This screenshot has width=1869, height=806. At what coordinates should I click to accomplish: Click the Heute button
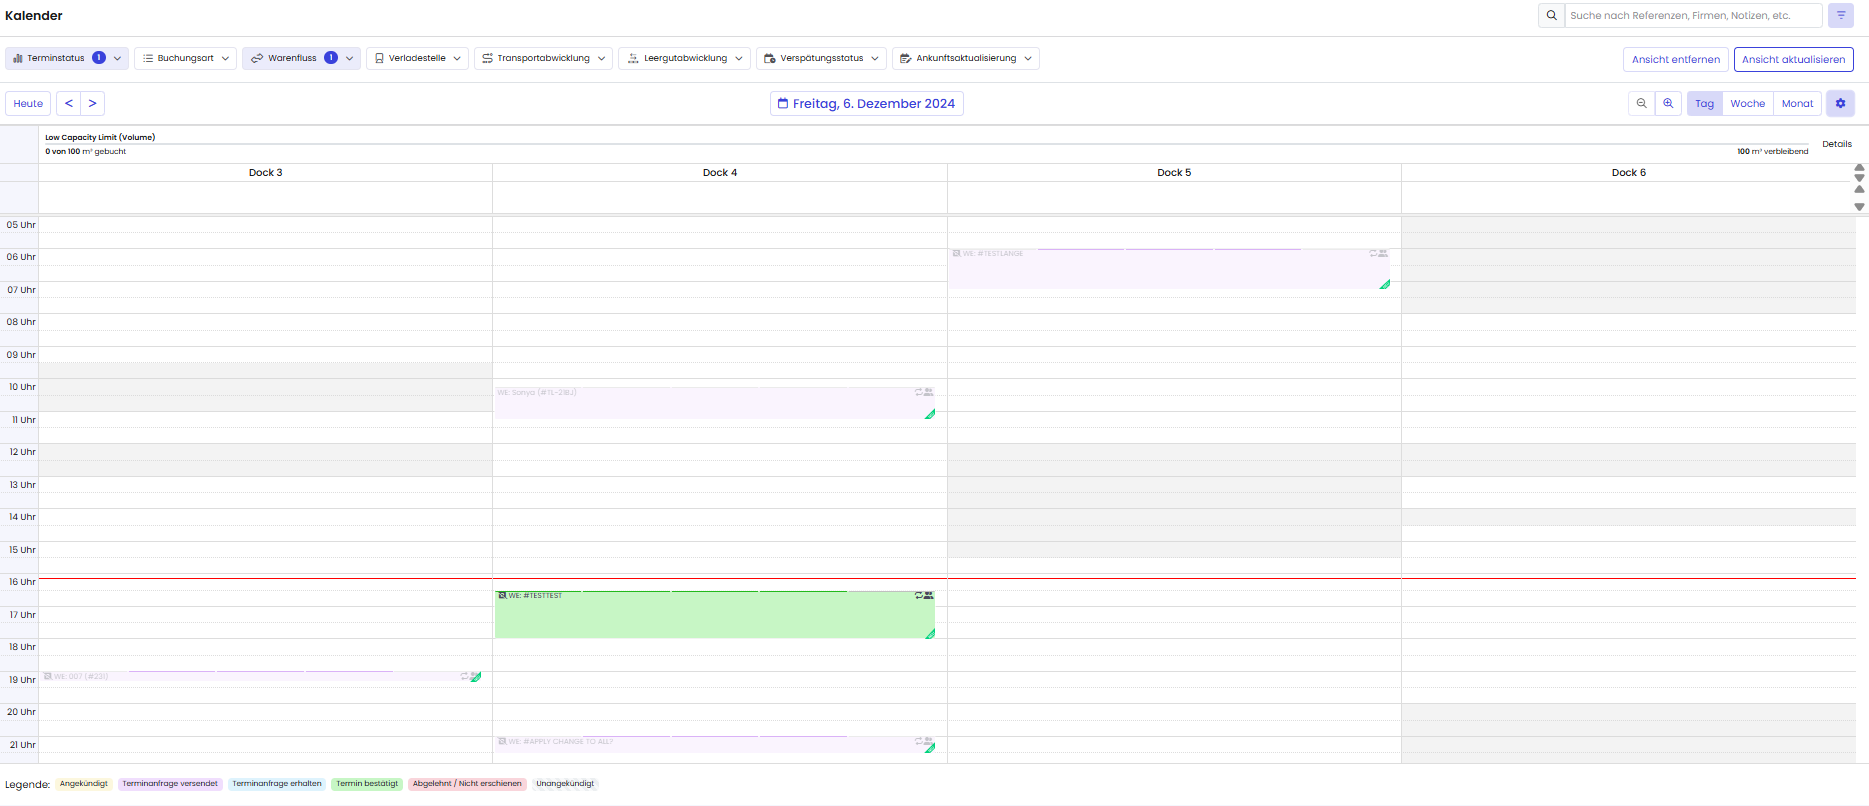click(x=28, y=104)
